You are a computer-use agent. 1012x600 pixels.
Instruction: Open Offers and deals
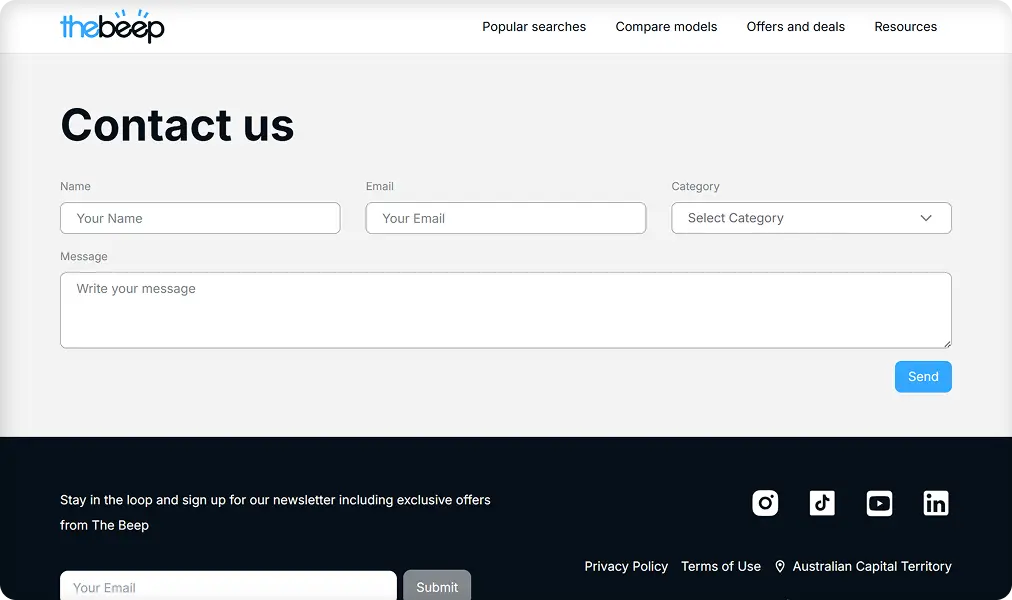[x=795, y=27]
